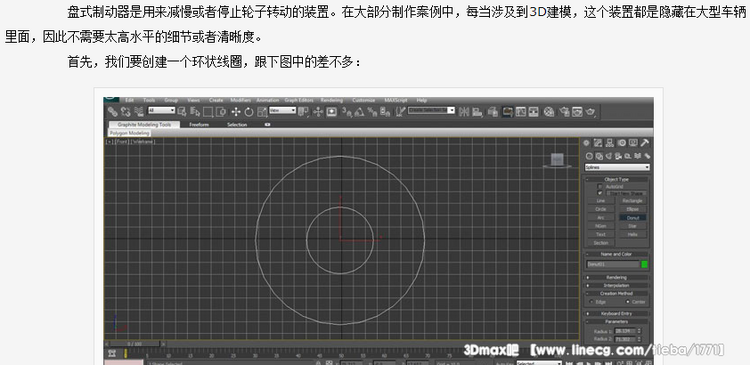The height and width of the screenshot is (365, 750).
Task: Toggle the Angle Snap icon
Action: point(360,112)
